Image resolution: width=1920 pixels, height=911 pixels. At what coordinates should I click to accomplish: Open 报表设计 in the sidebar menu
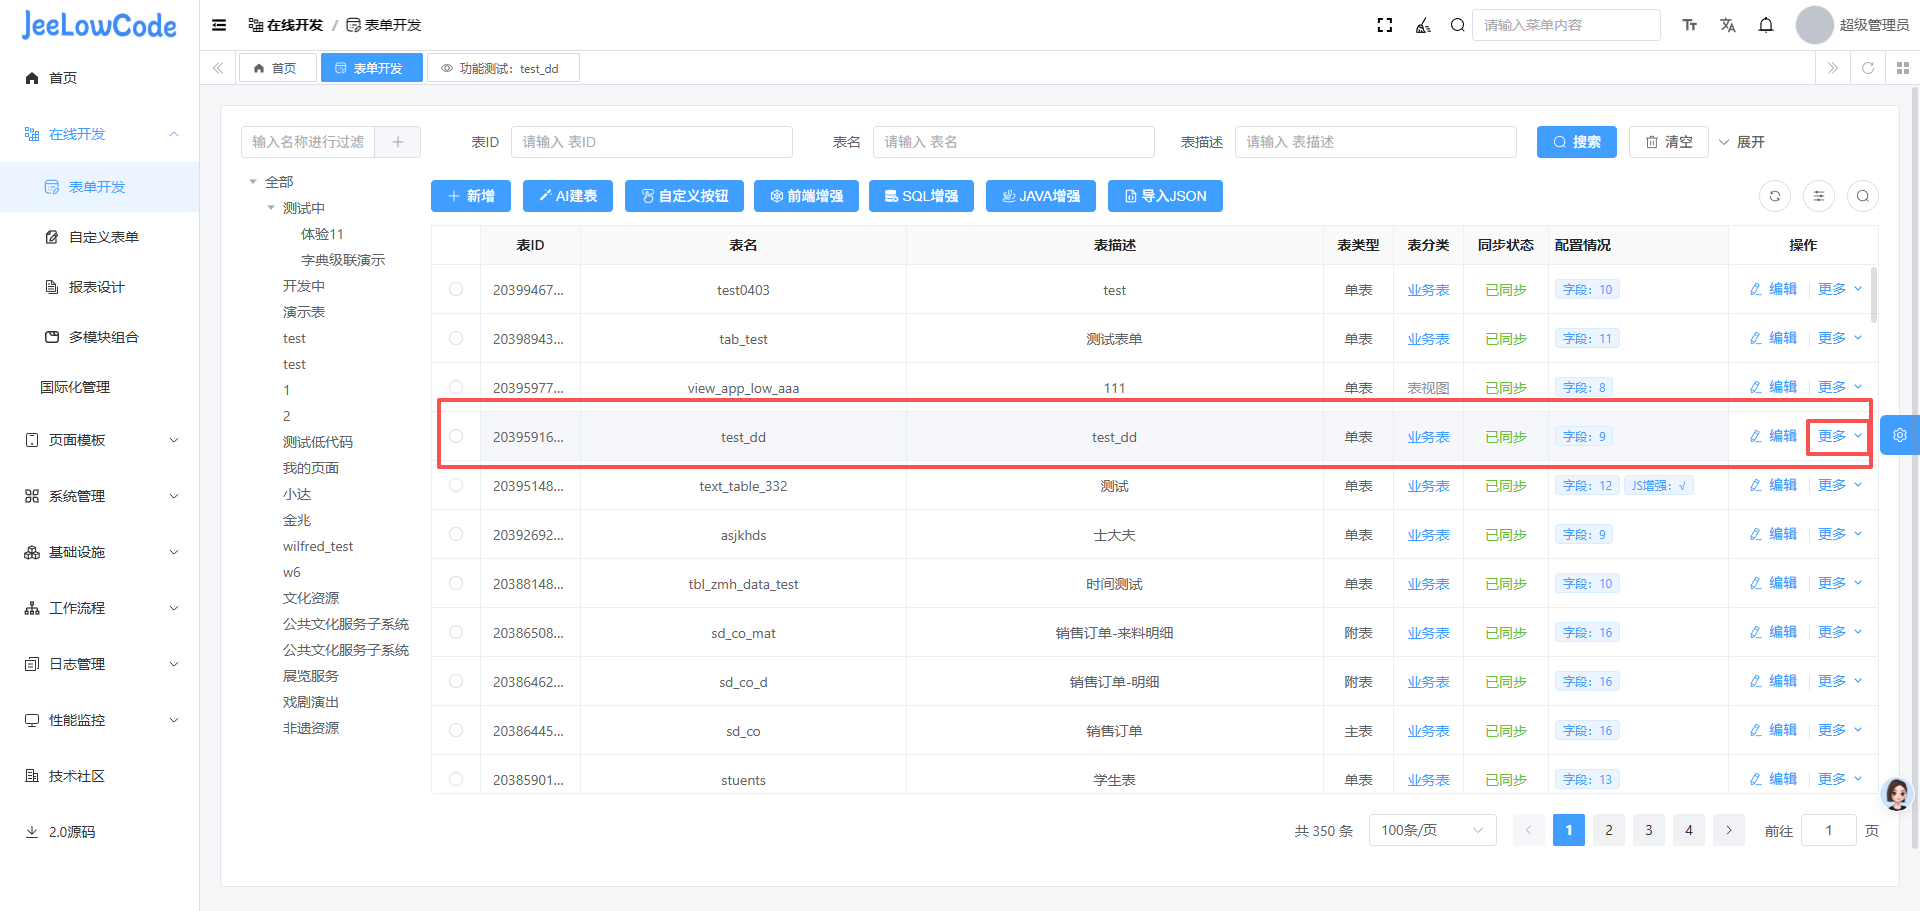pos(97,287)
